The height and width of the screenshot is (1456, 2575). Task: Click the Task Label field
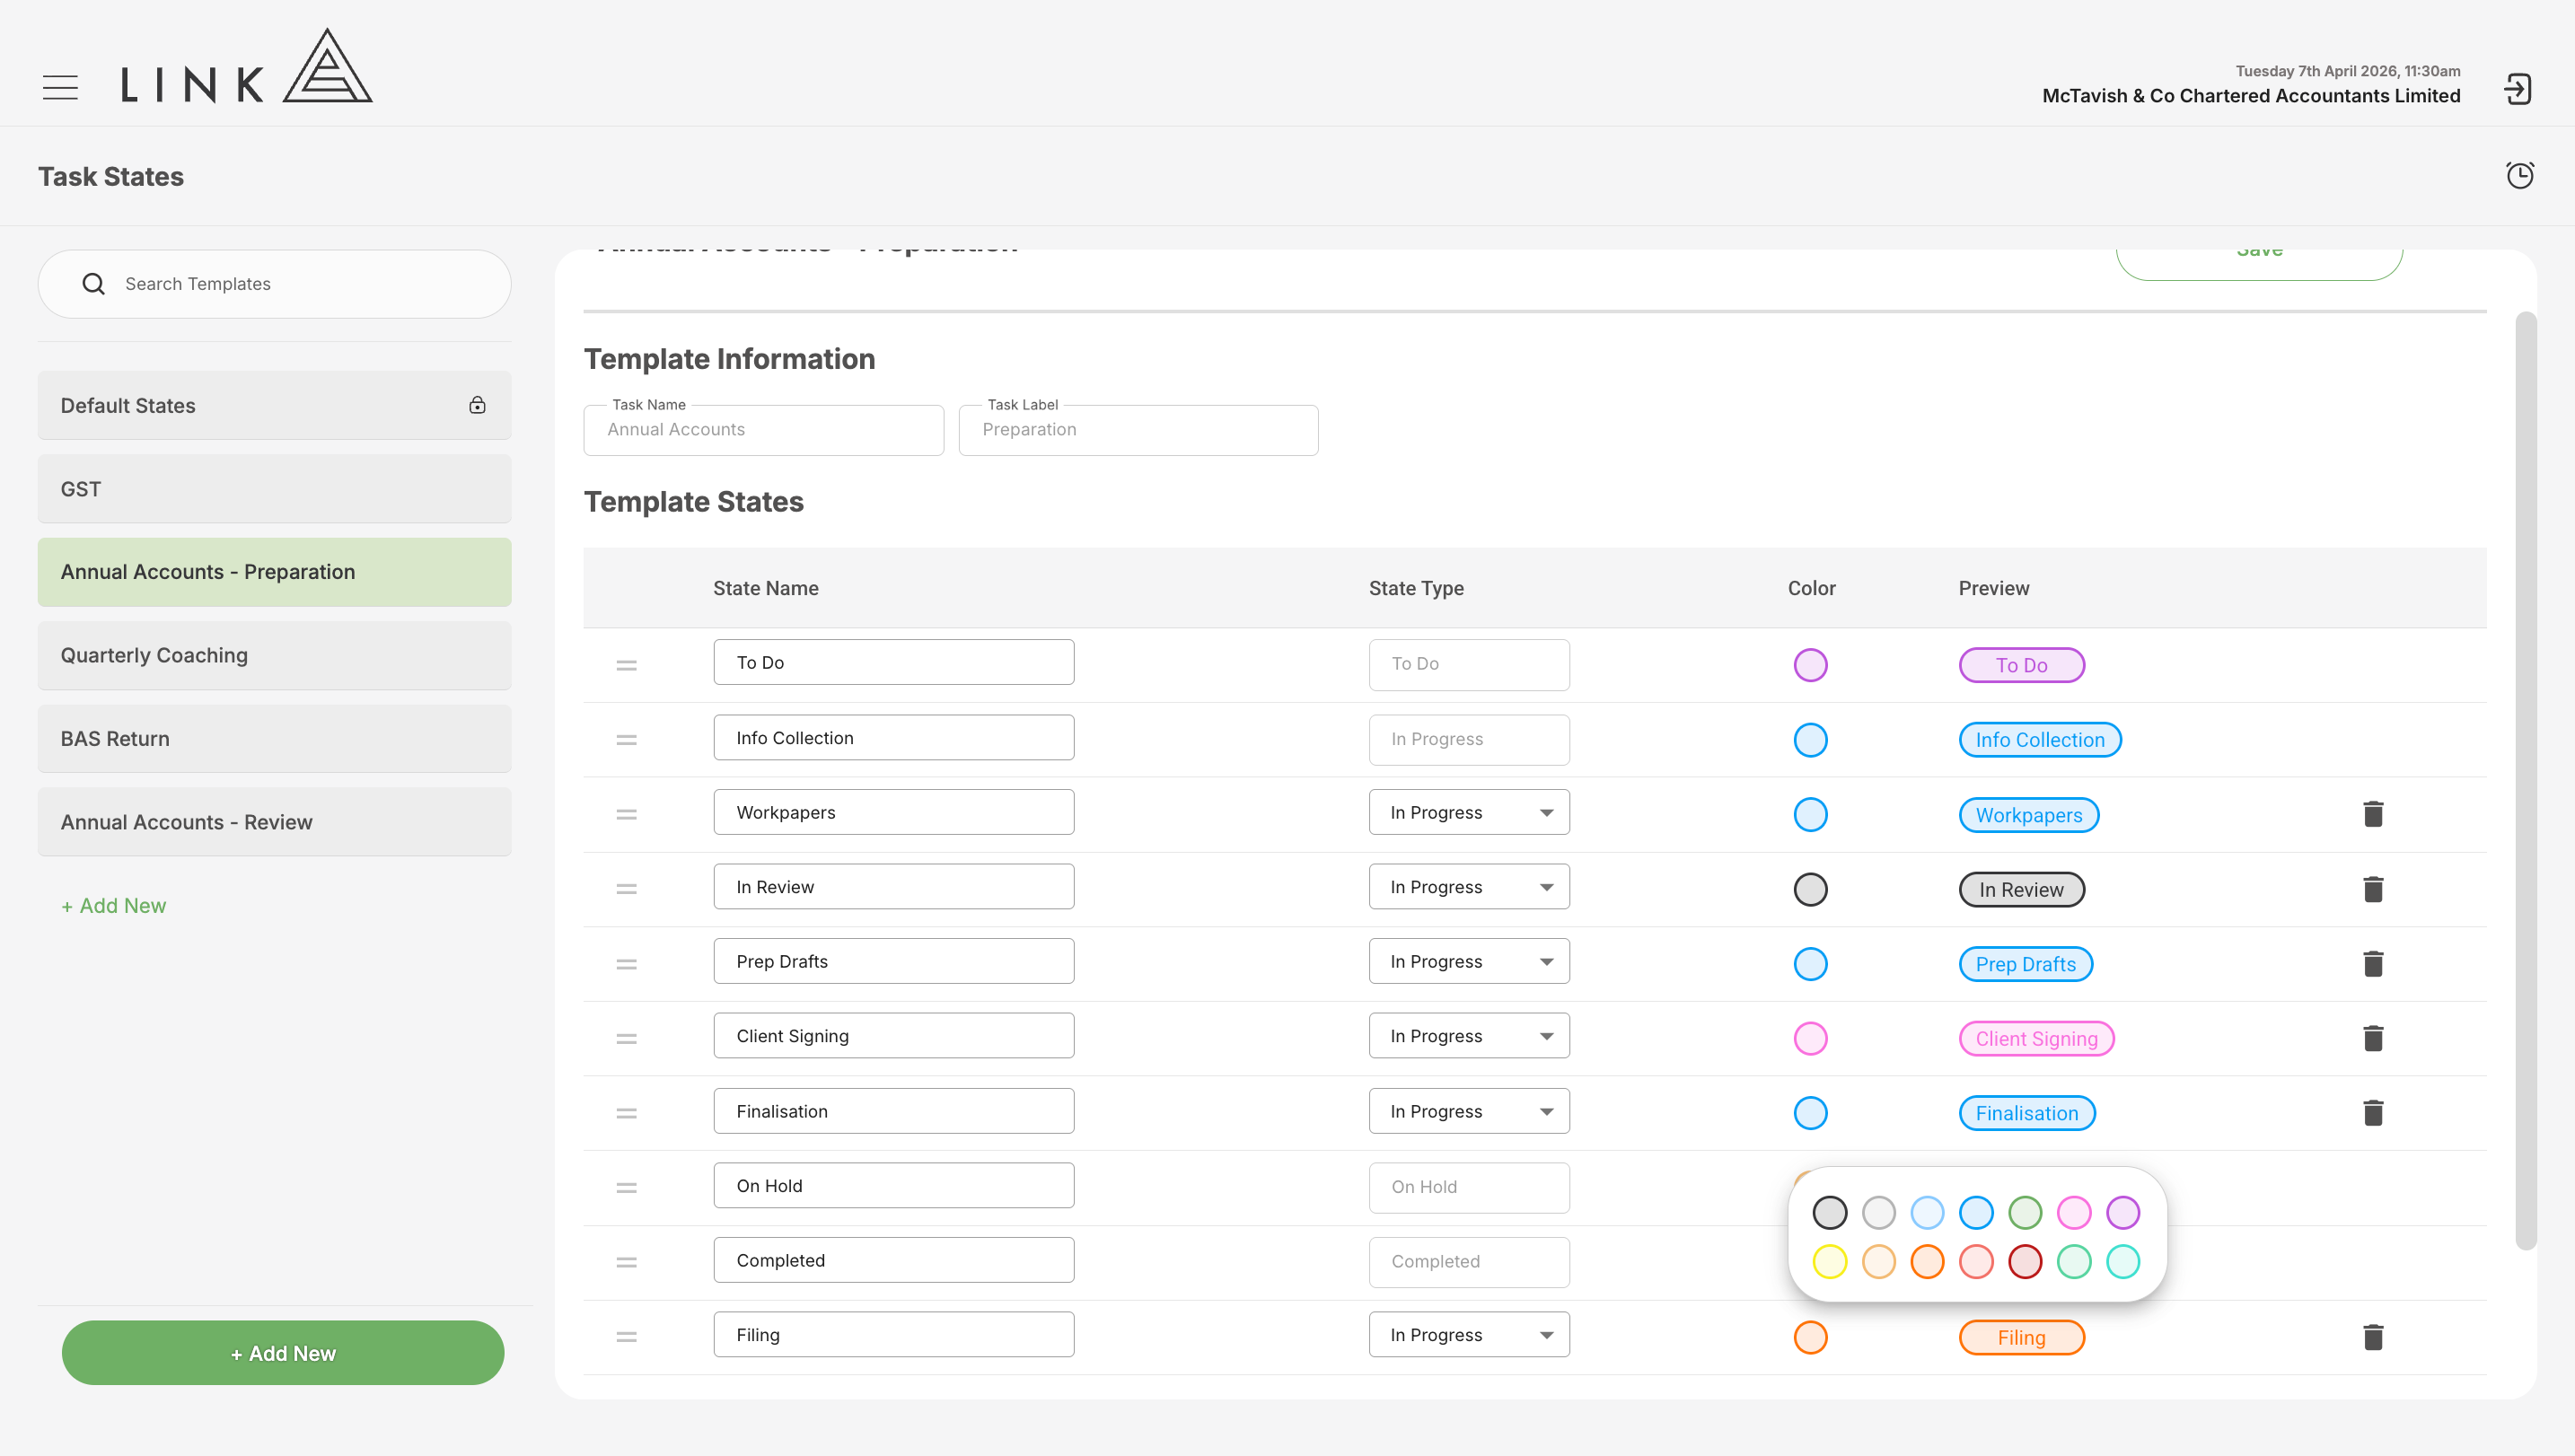1138,430
